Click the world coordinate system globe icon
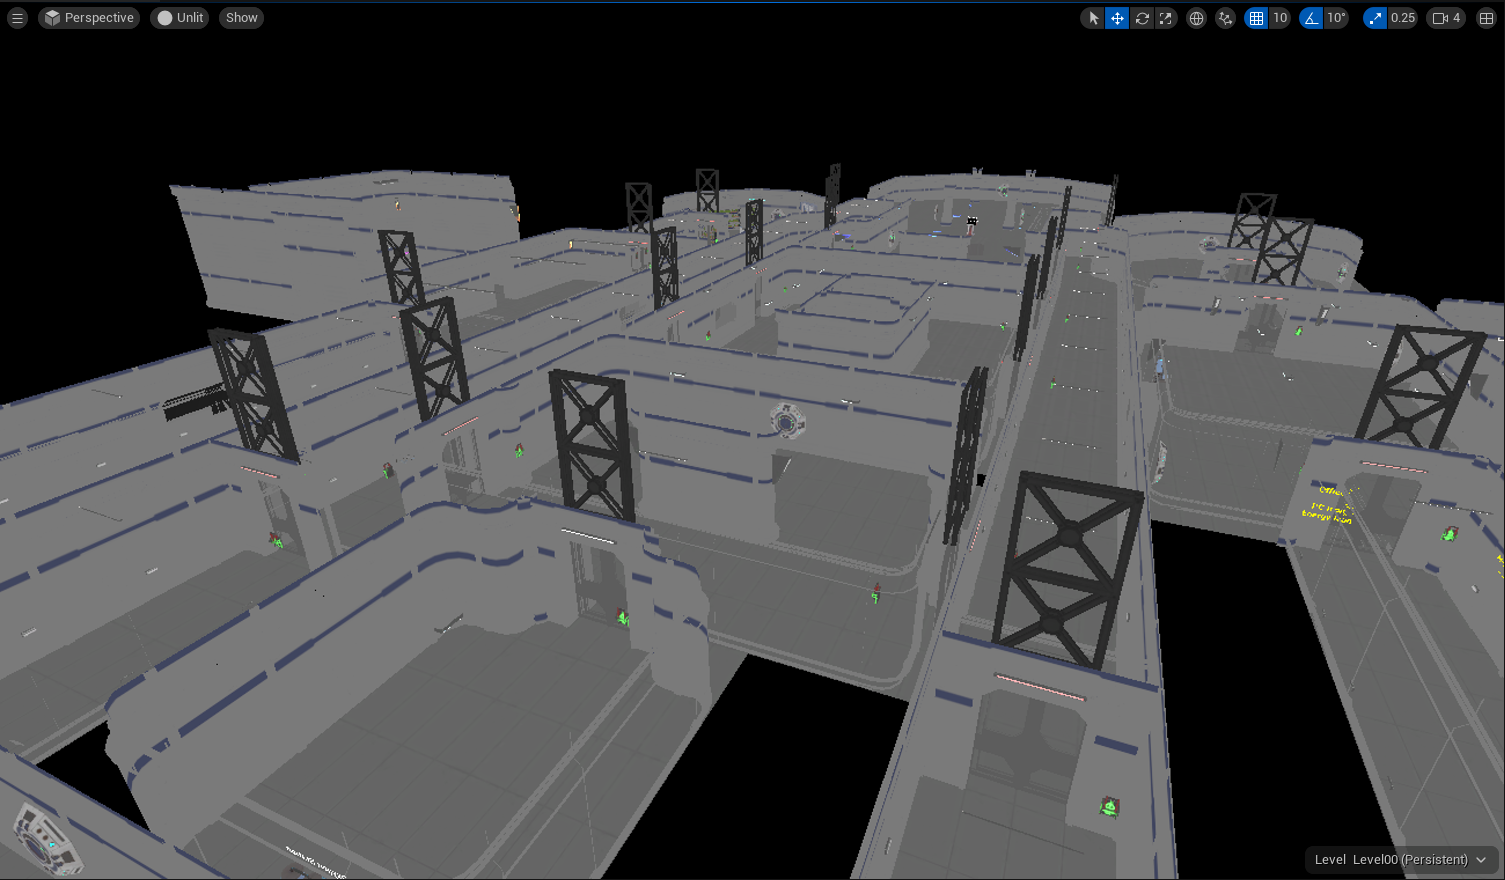Viewport: 1505px width, 880px height. coord(1196,18)
